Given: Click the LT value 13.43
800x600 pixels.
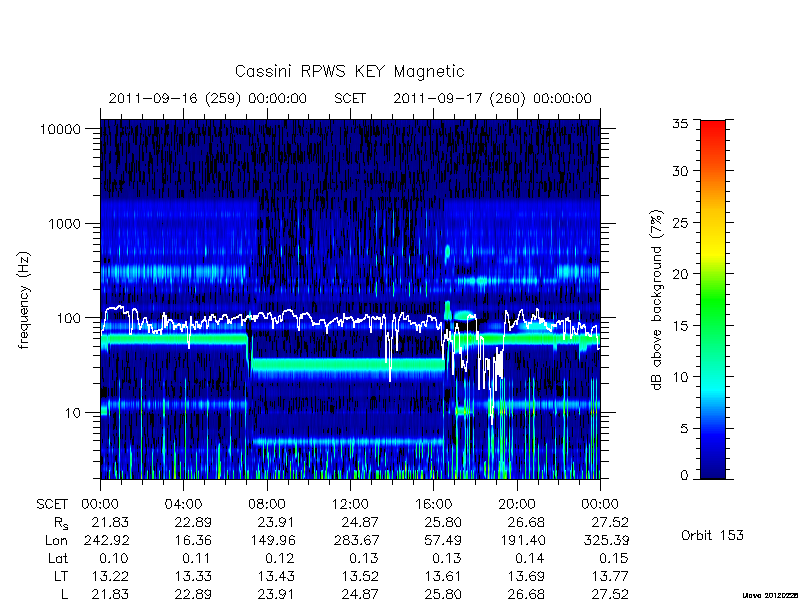Looking at the screenshot, I should [x=277, y=577].
